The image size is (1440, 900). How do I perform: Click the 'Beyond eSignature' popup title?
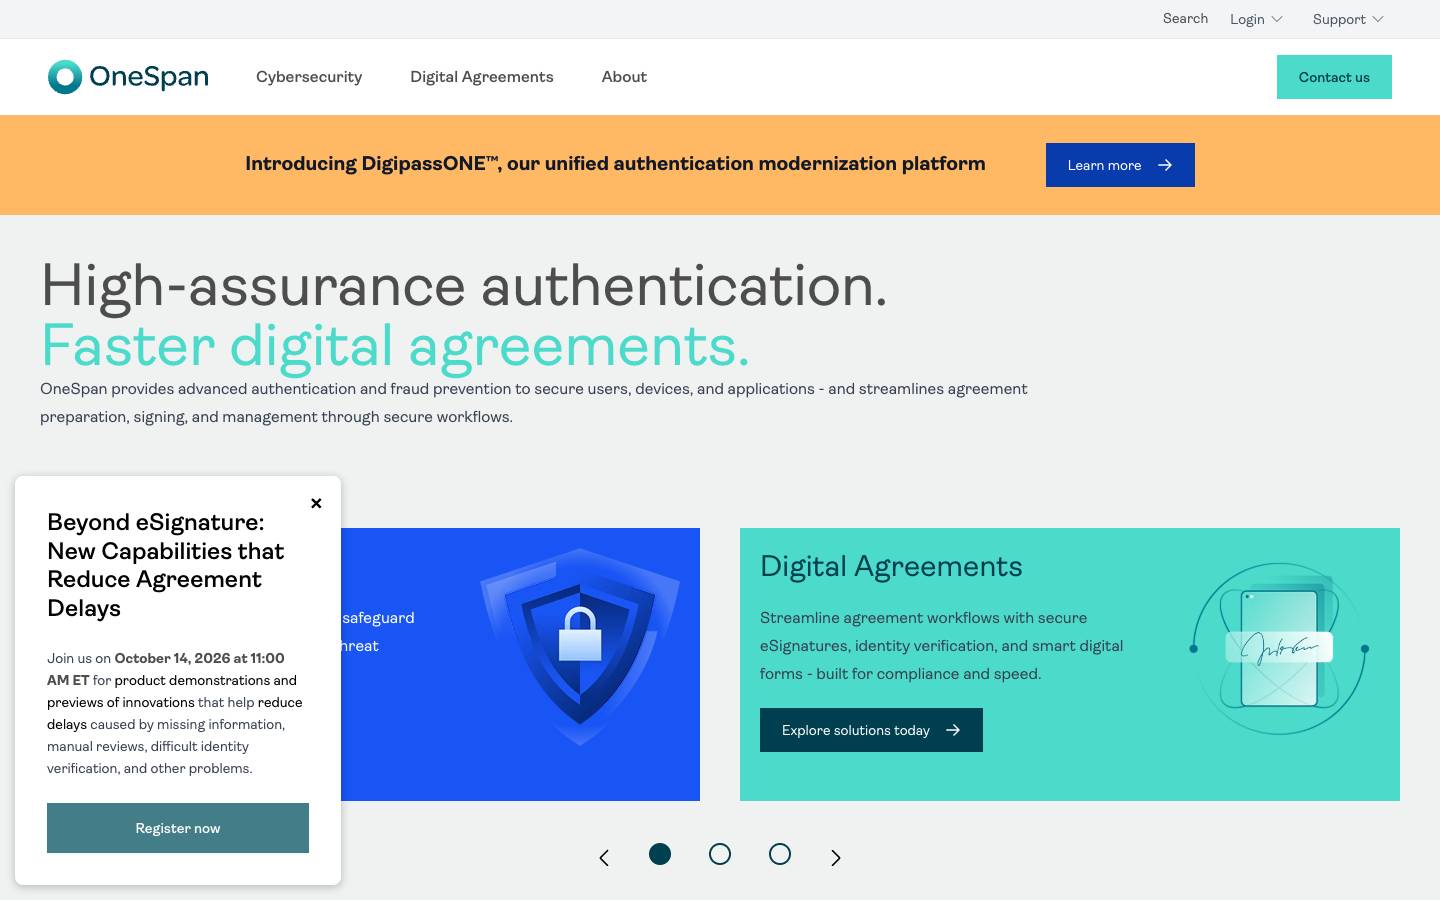[166, 565]
